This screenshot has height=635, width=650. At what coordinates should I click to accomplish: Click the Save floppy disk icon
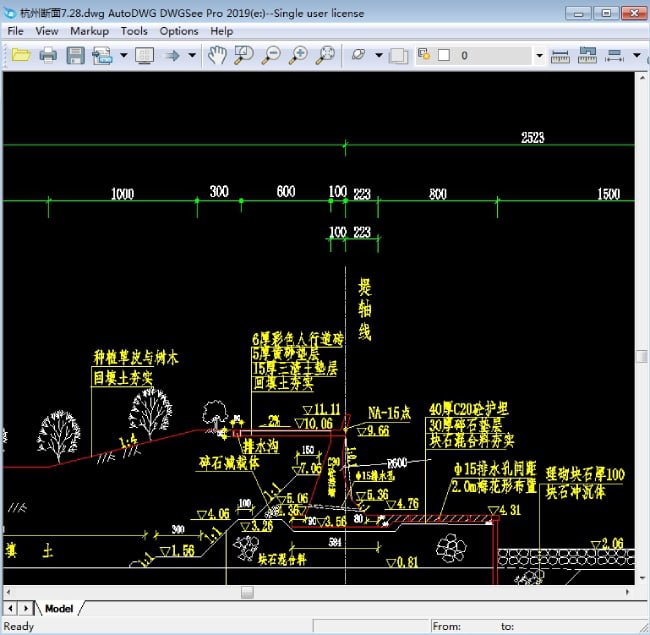tap(75, 56)
